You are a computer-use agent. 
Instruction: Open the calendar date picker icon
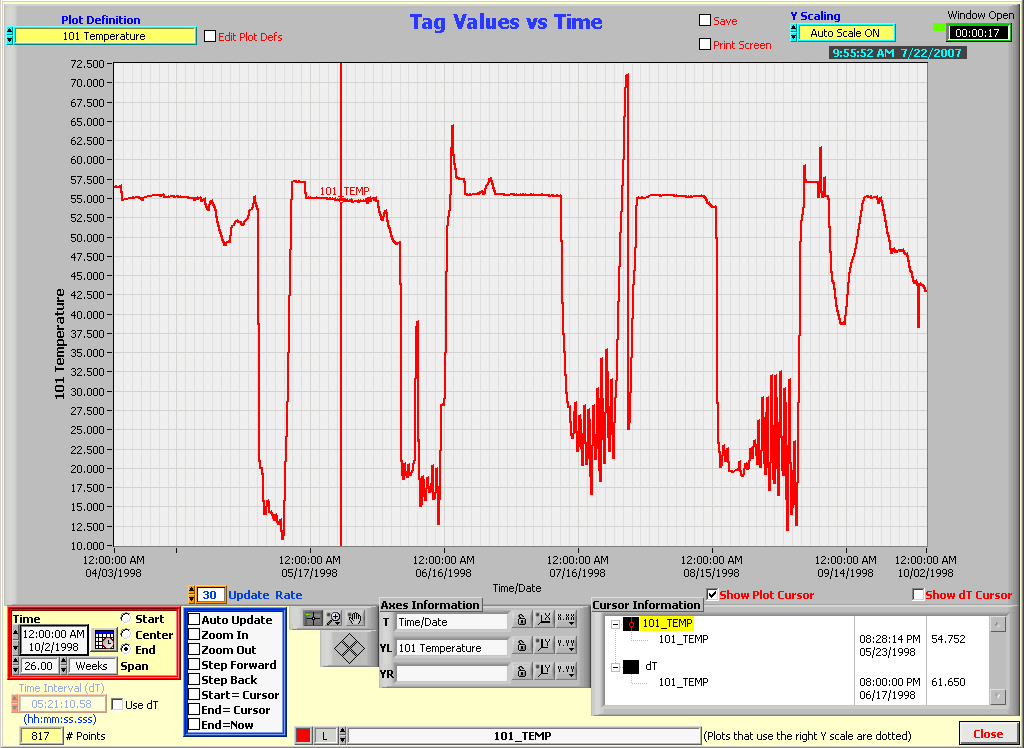104,640
